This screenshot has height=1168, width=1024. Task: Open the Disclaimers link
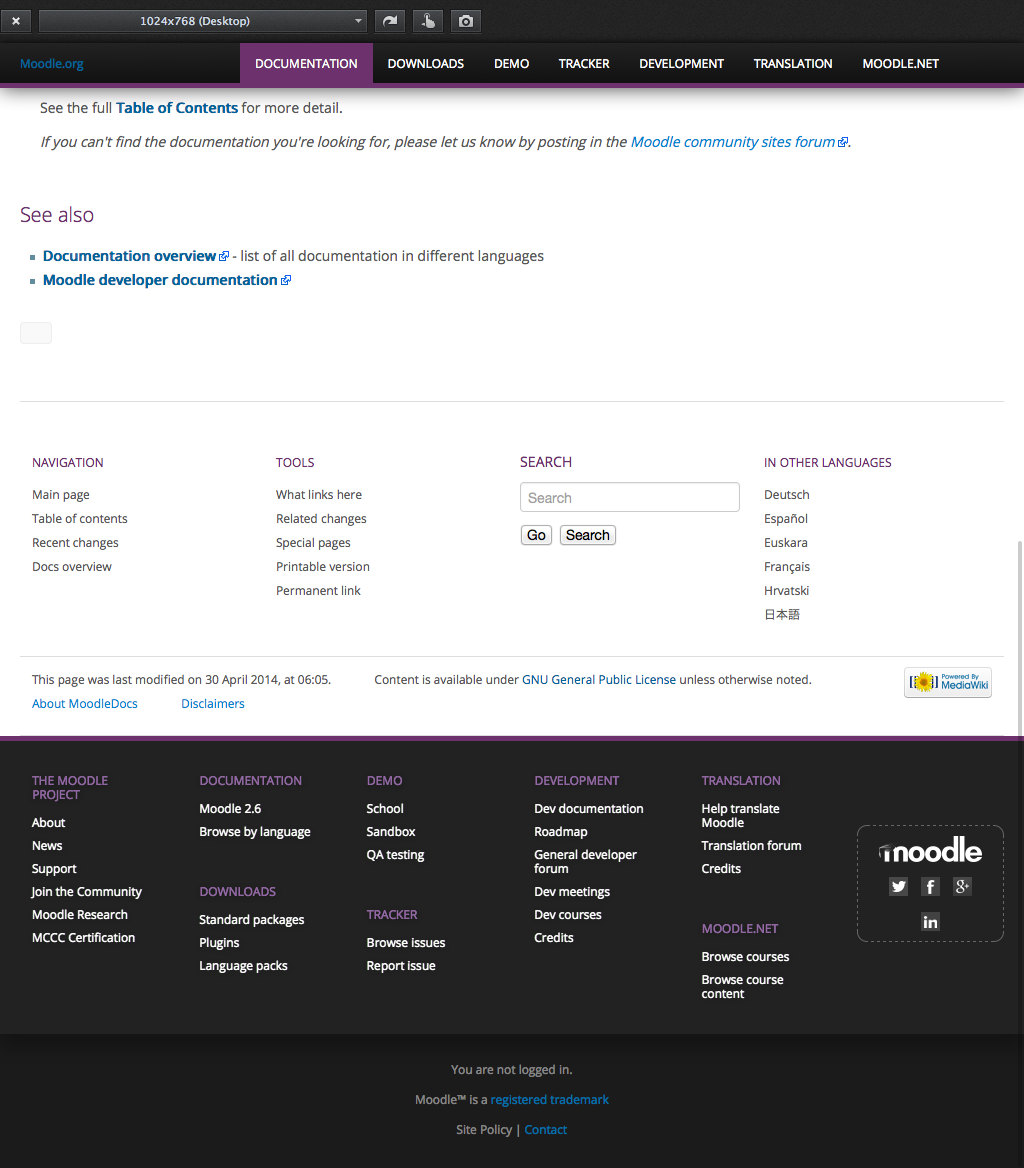[x=212, y=703]
